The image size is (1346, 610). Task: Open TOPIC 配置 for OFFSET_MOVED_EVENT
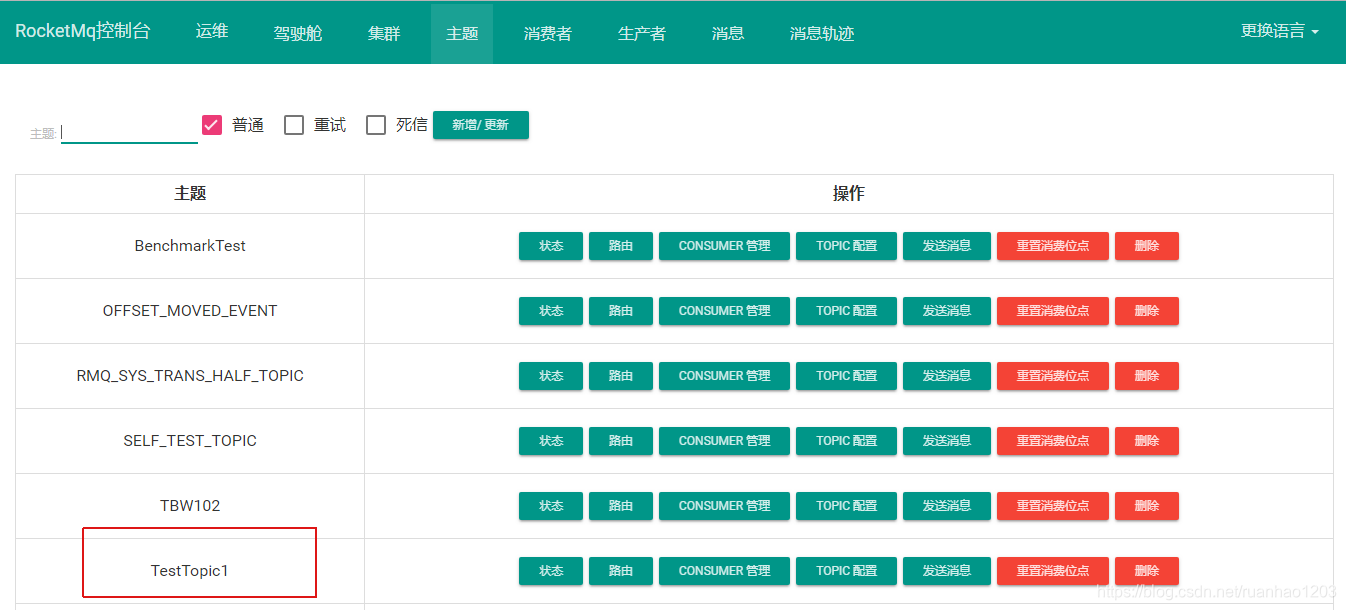tap(847, 311)
